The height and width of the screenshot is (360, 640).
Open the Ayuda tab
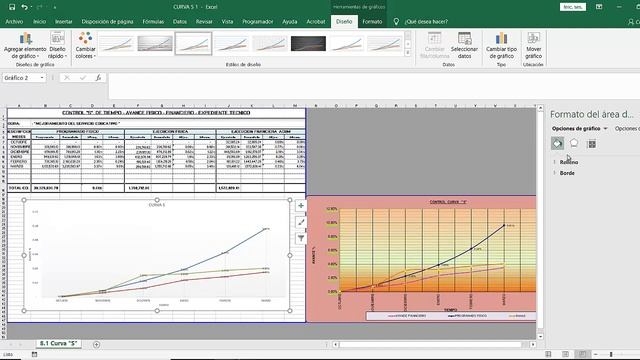click(289, 22)
